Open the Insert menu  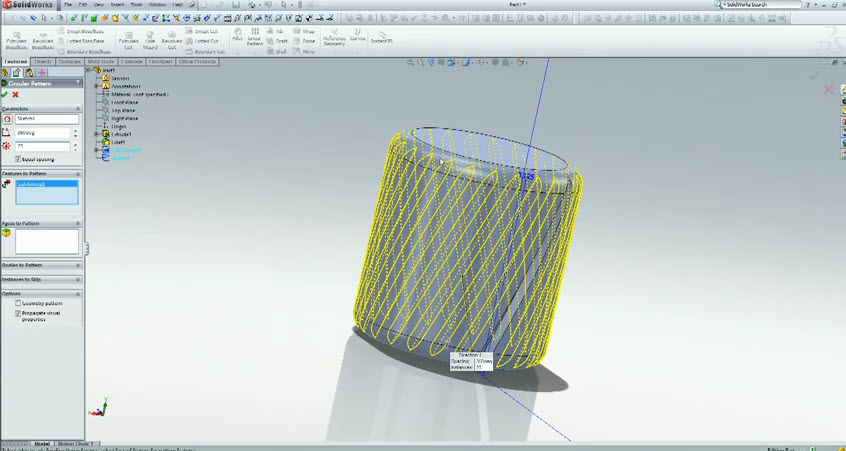click(x=117, y=4)
